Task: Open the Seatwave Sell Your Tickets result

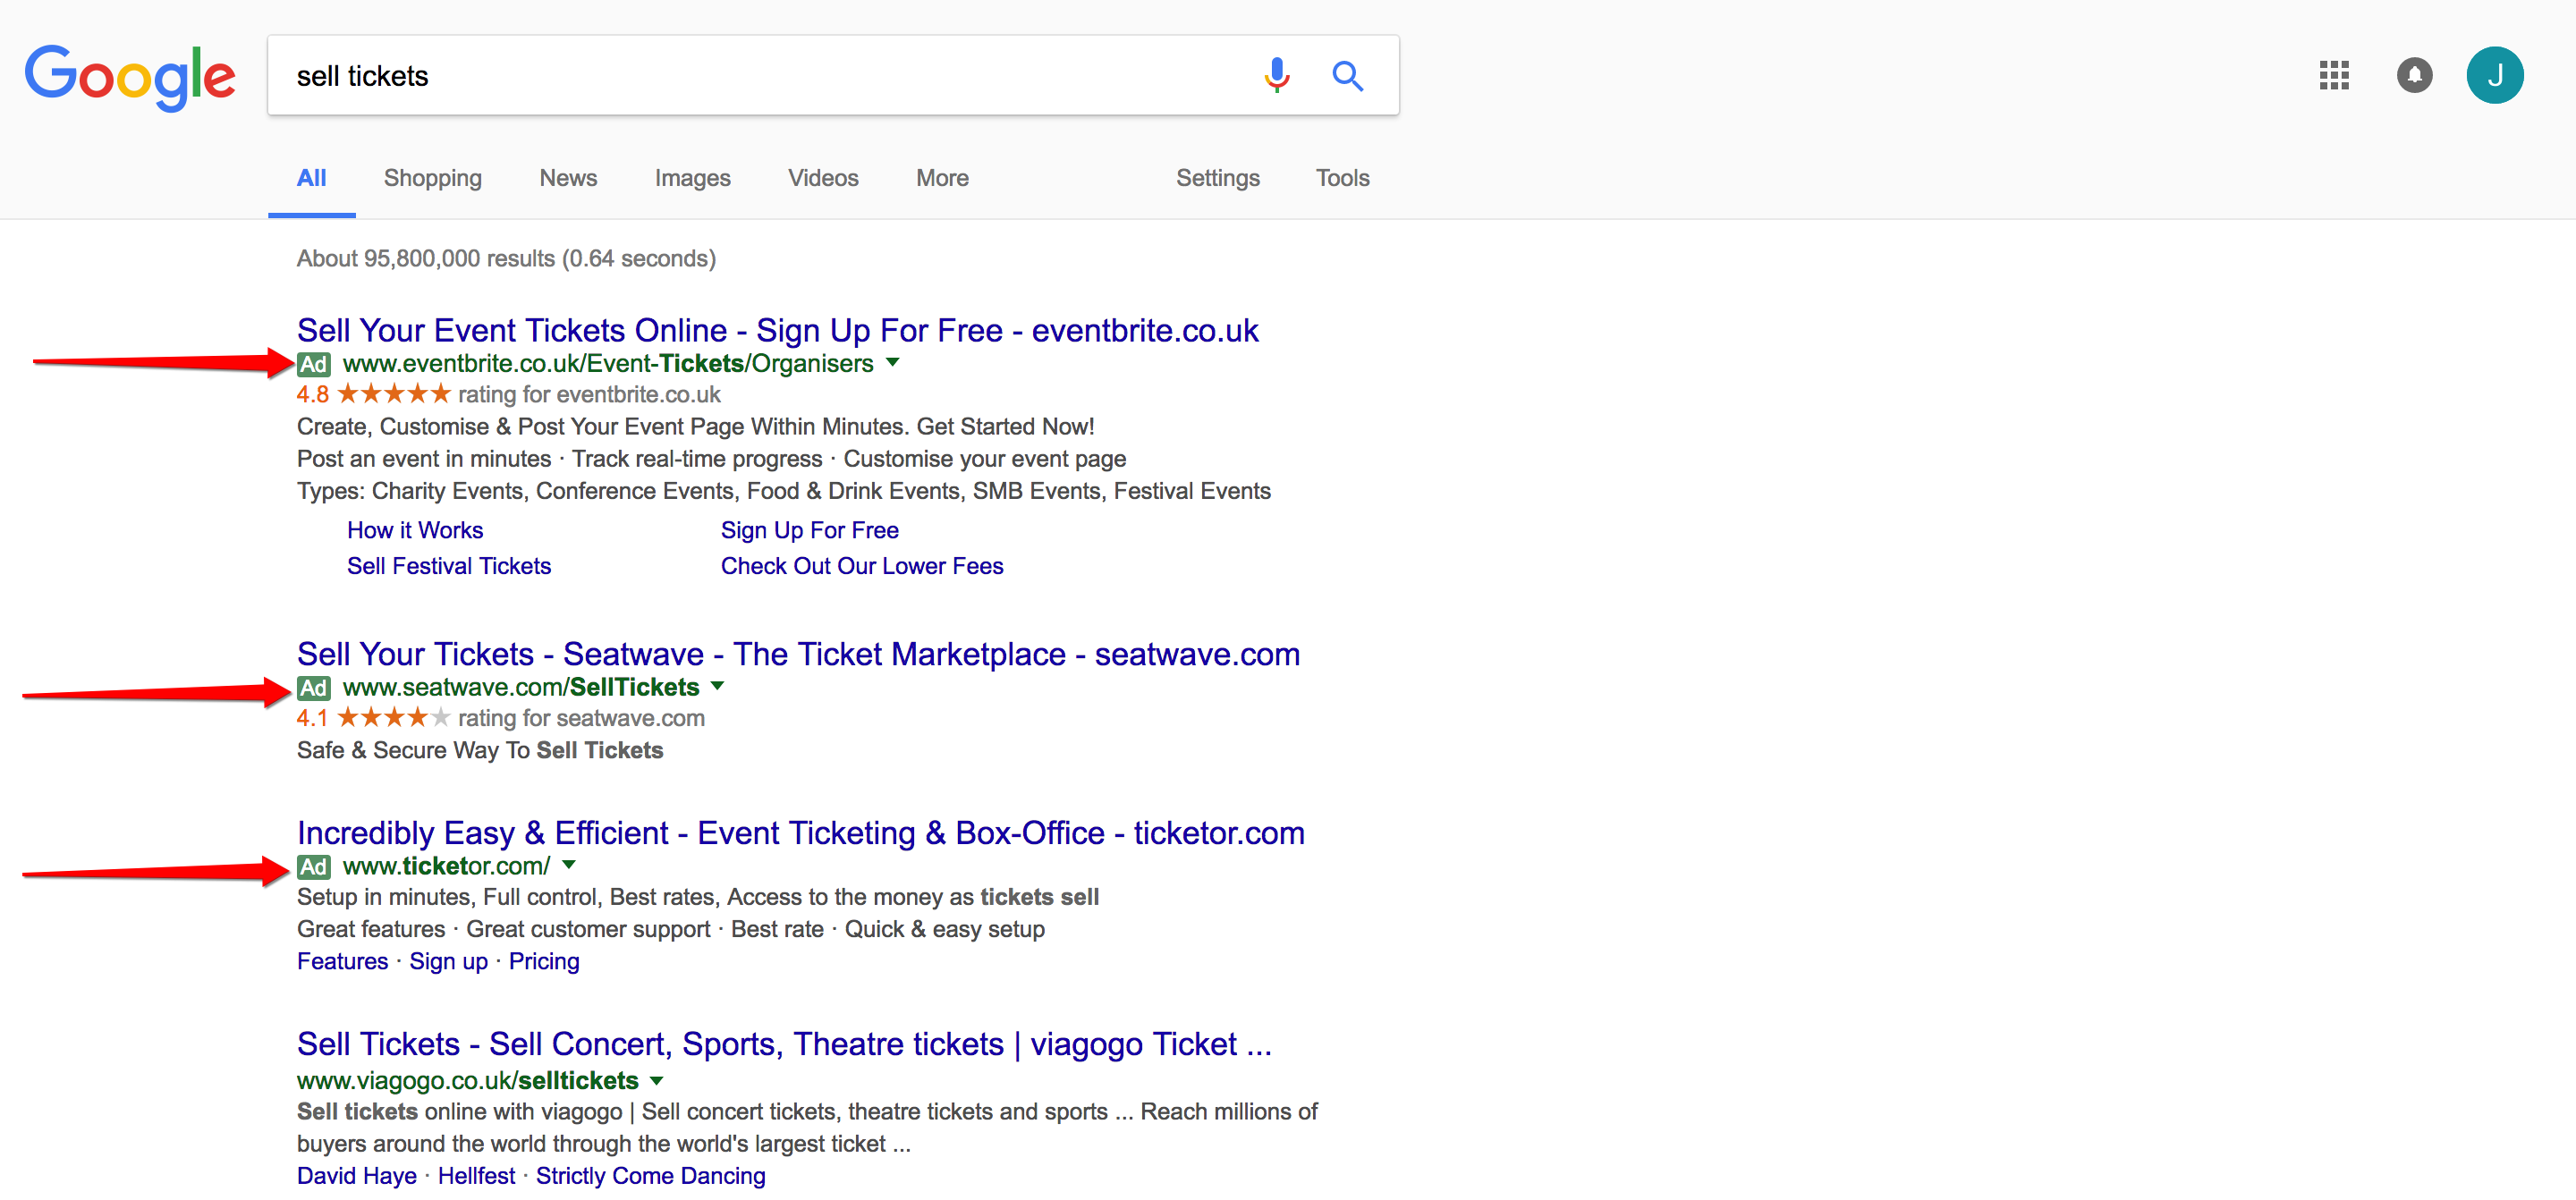Action: [798, 654]
